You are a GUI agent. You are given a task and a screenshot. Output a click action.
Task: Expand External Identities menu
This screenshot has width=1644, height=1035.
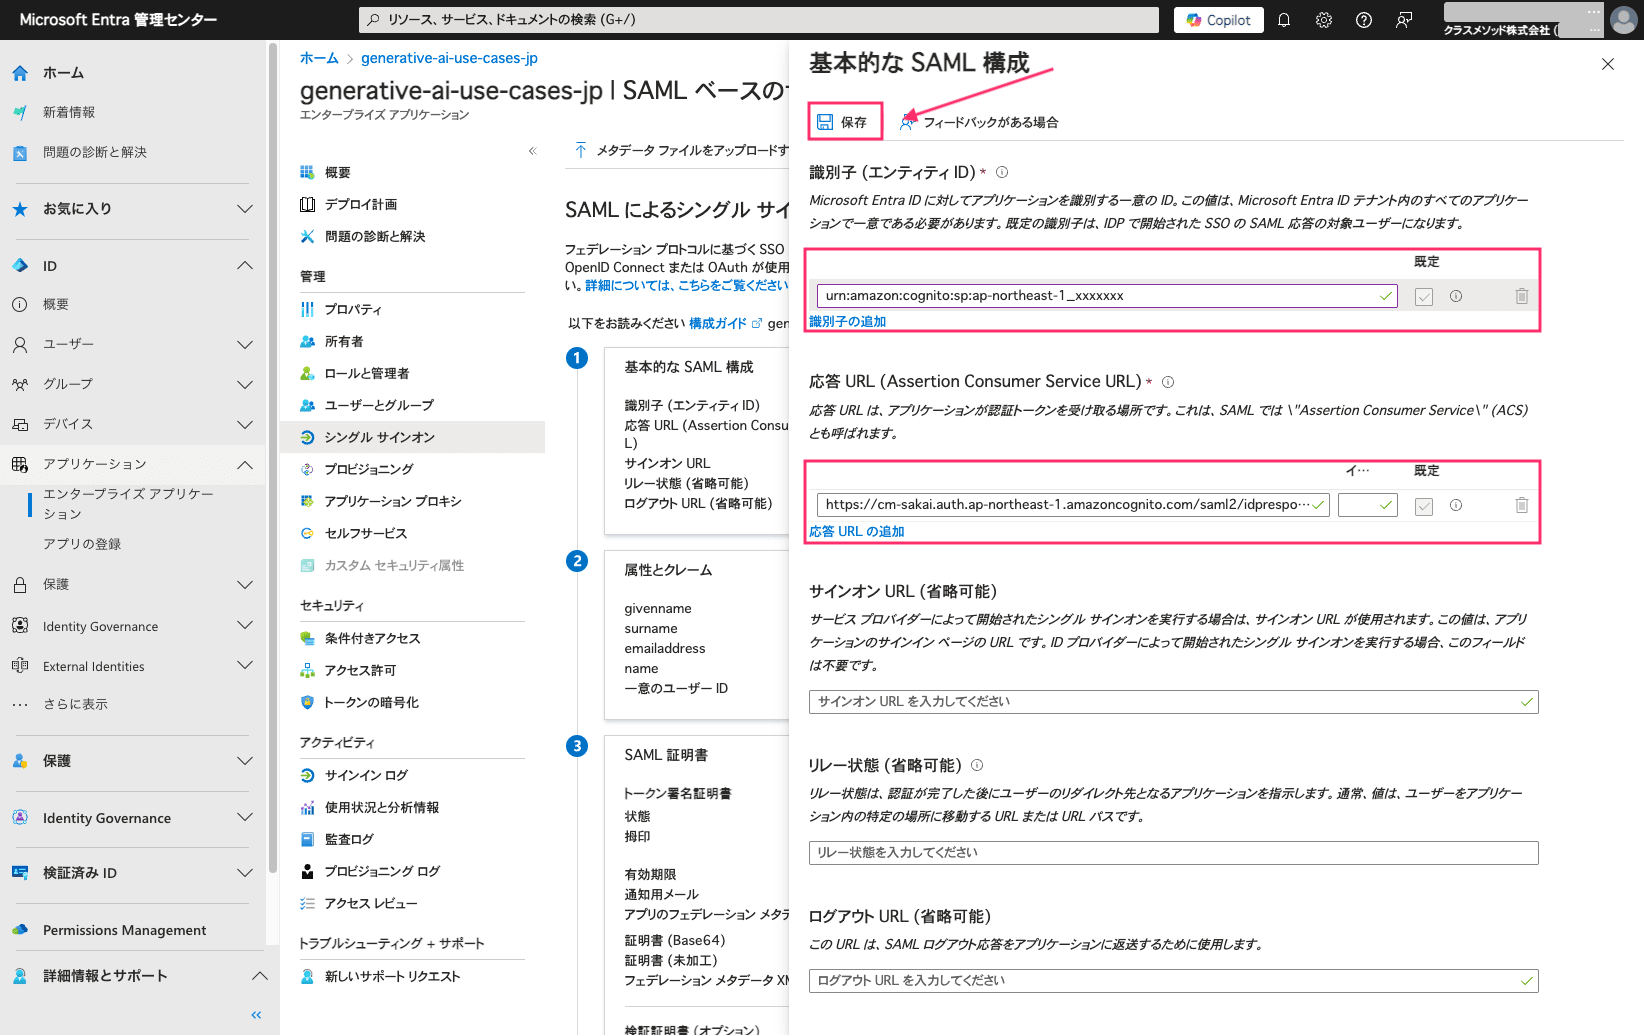point(245,666)
